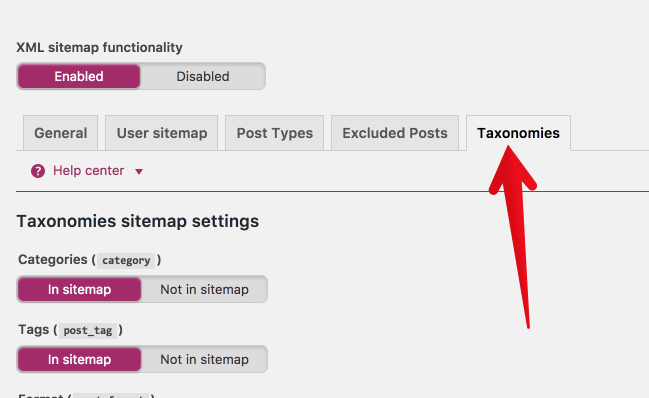Click the XML sitemap functionality label
The width and height of the screenshot is (649, 398).
pos(99,47)
